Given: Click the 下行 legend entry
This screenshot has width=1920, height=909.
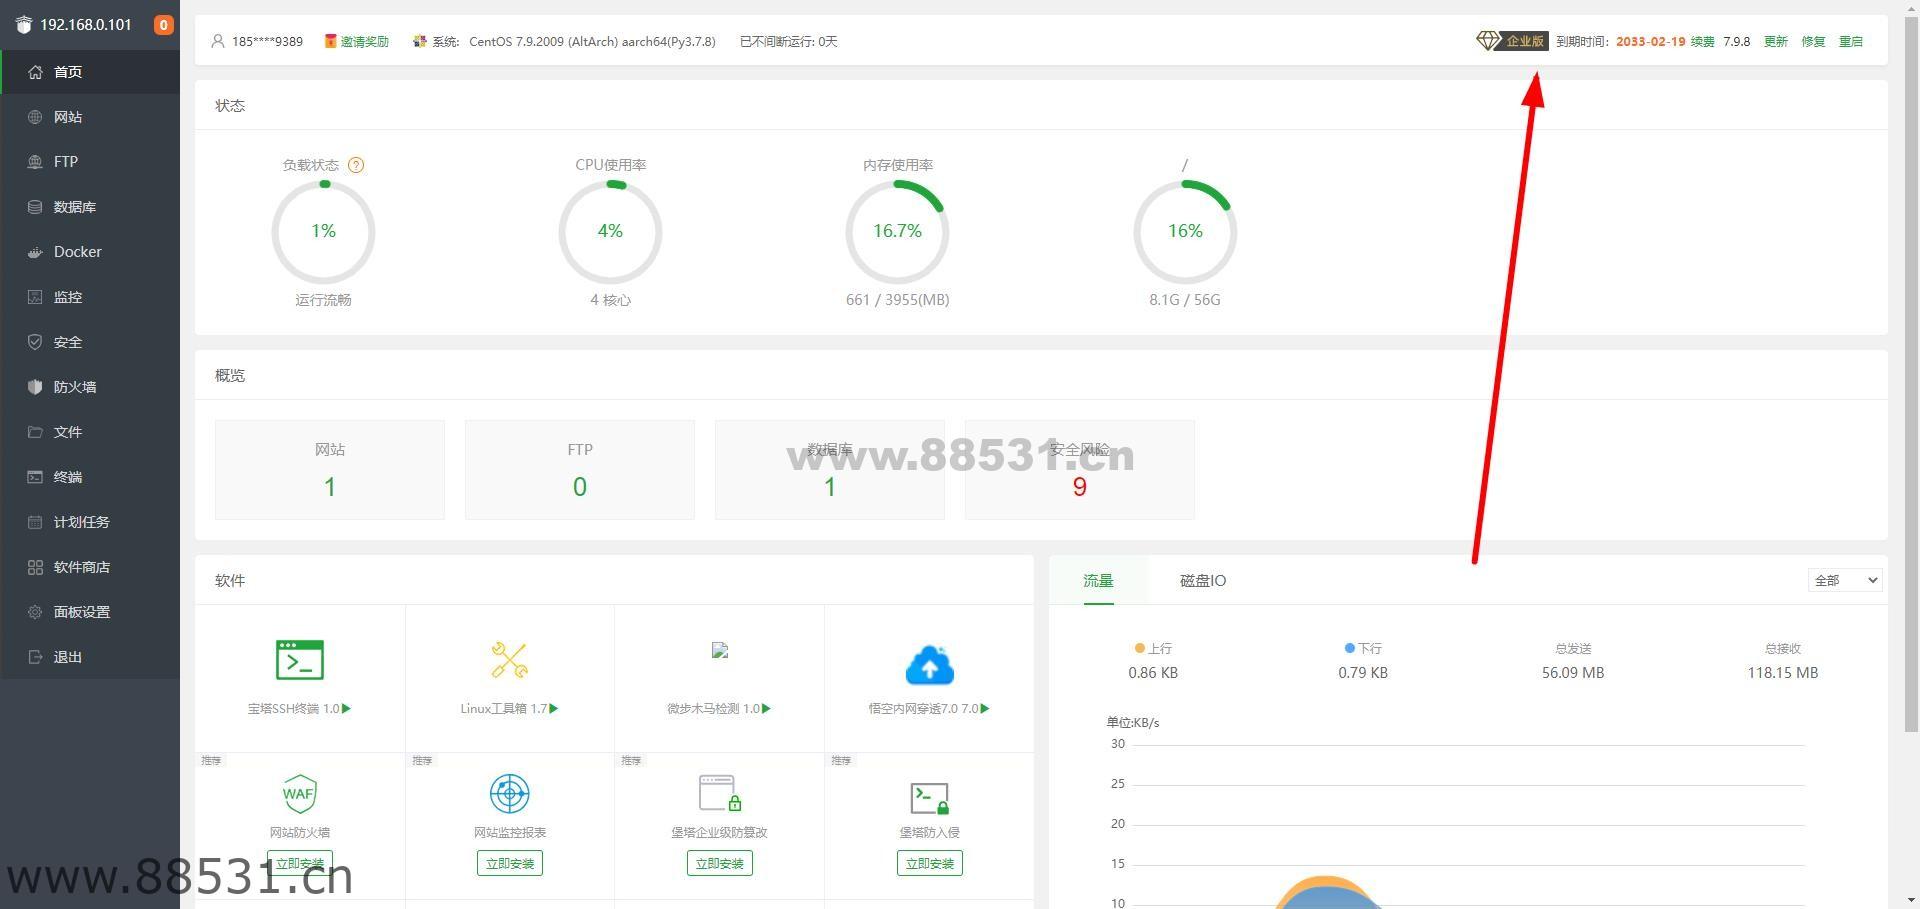Looking at the screenshot, I should click(x=1363, y=649).
